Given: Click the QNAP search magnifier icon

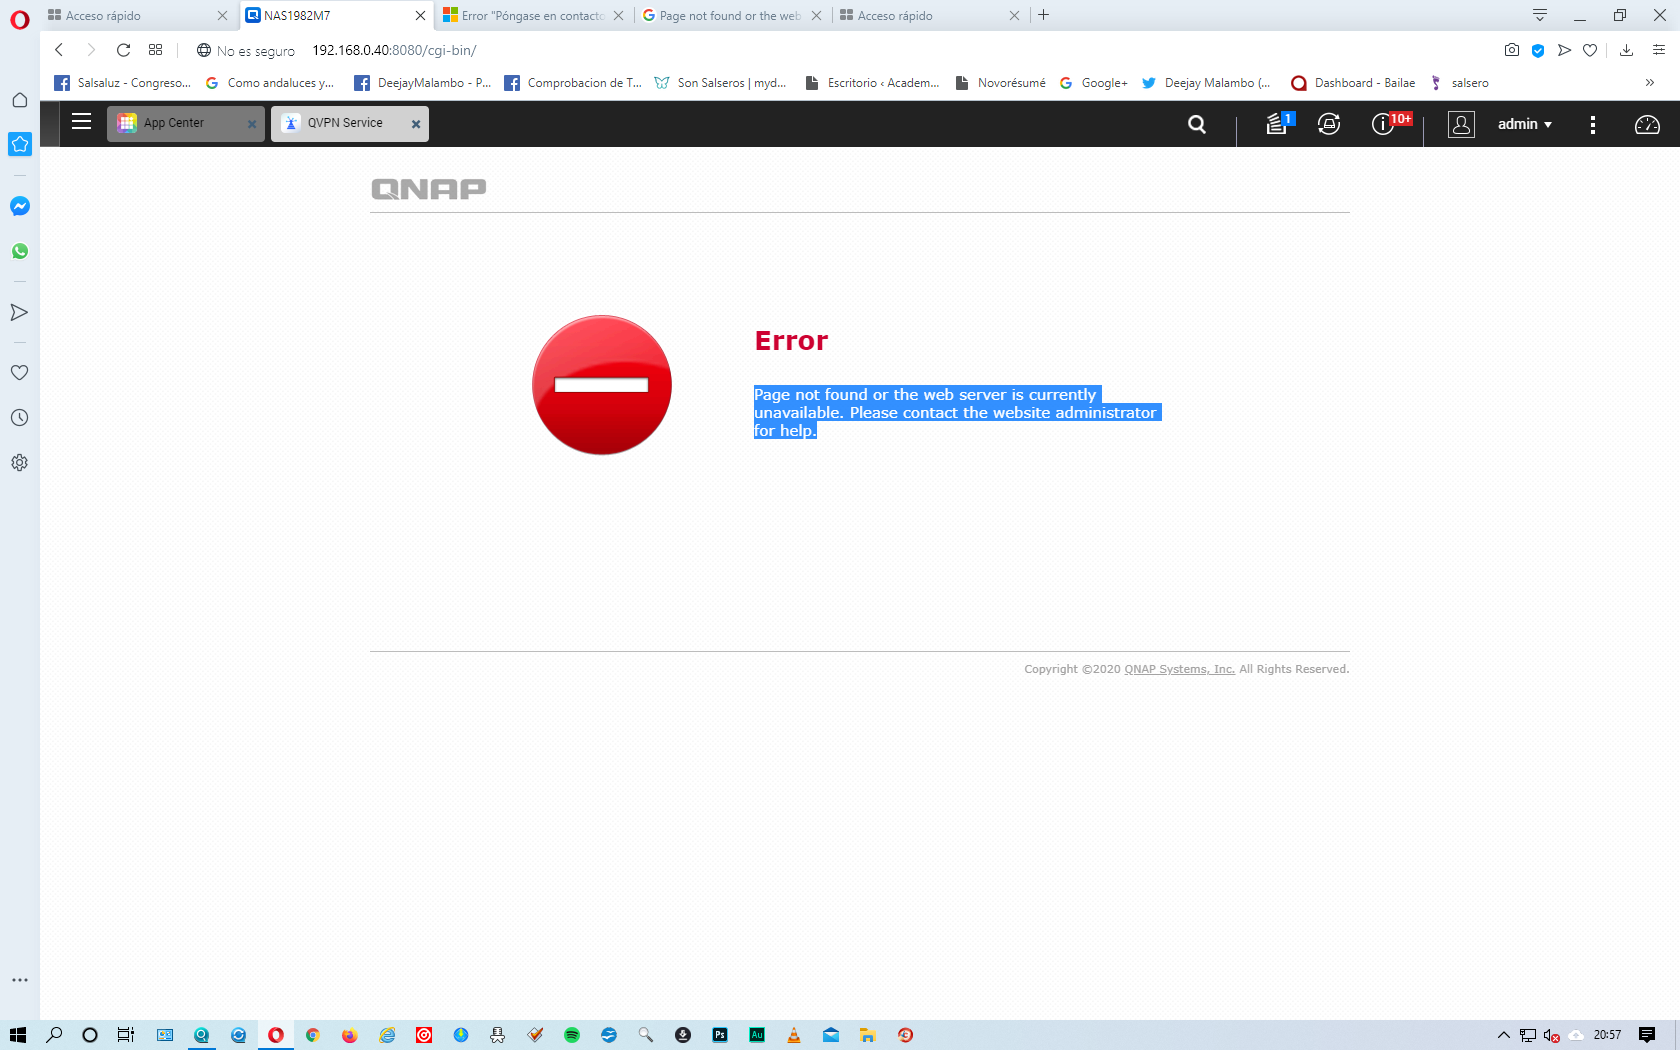Looking at the screenshot, I should point(1196,124).
